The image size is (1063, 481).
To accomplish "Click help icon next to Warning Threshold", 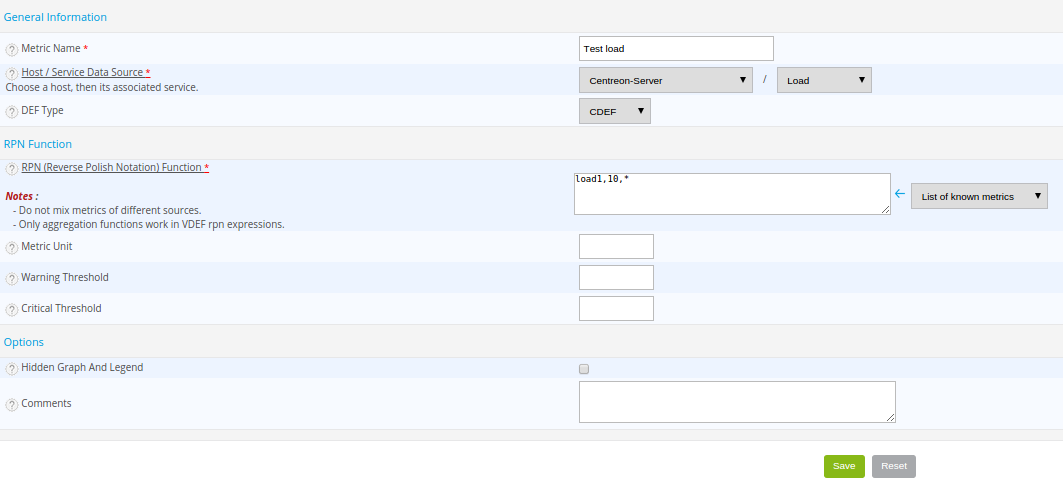I will (x=12, y=278).
